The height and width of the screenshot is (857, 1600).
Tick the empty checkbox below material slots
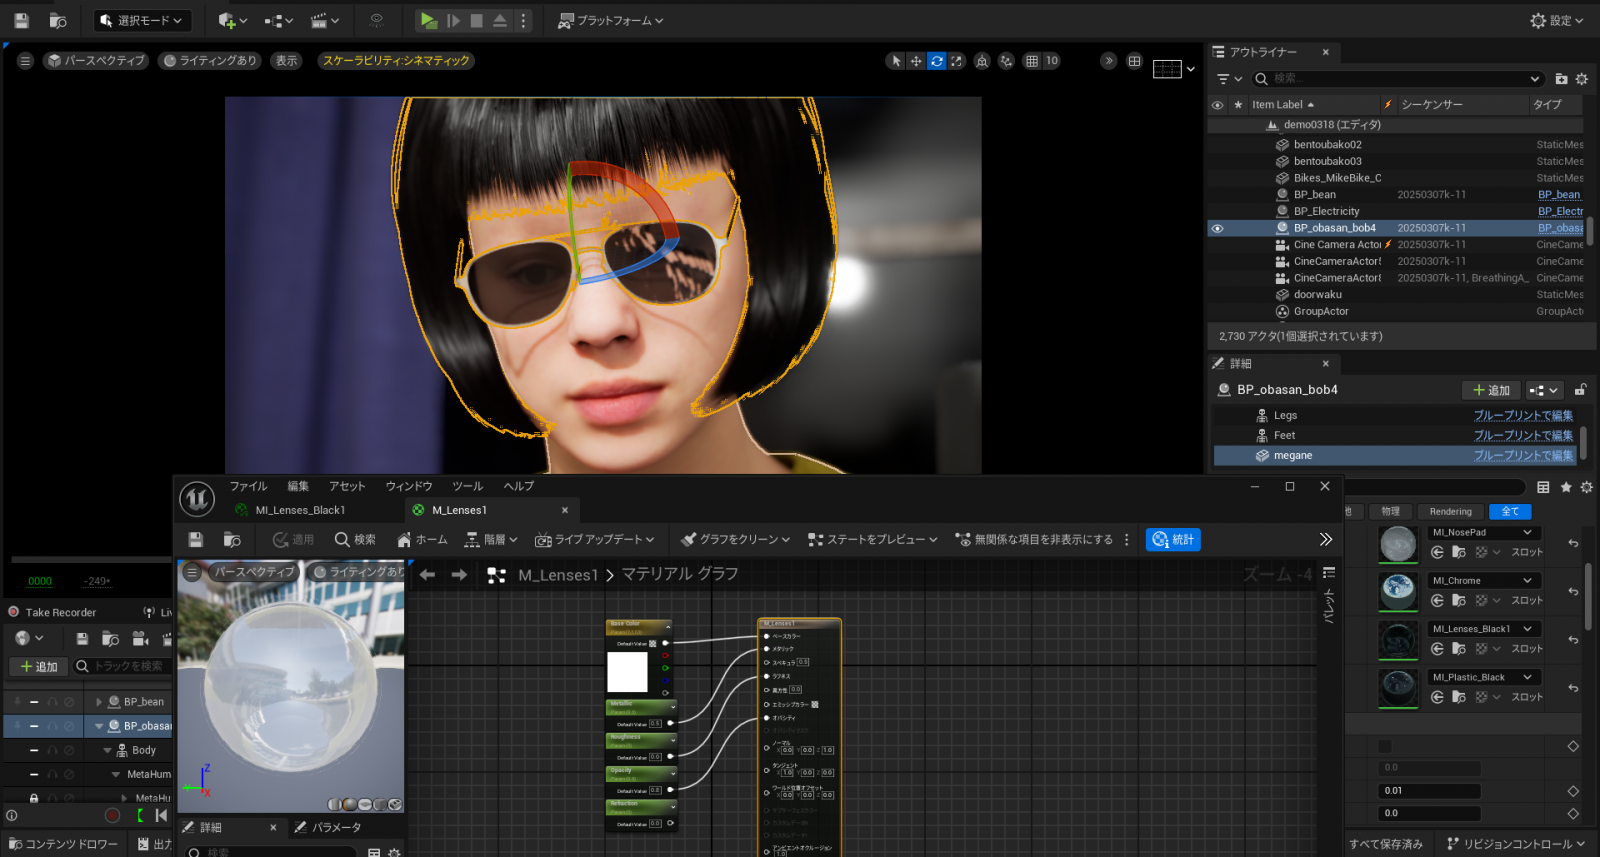(x=1385, y=746)
